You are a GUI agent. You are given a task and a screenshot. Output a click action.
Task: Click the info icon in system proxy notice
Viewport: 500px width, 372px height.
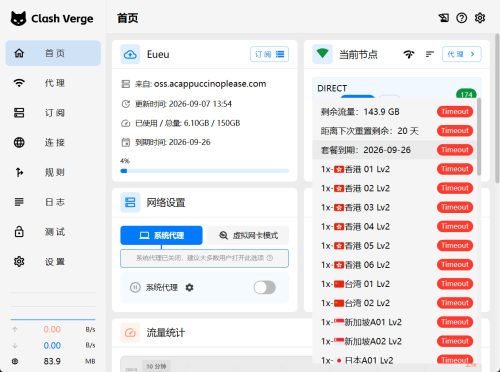click(x=270, y=258)
